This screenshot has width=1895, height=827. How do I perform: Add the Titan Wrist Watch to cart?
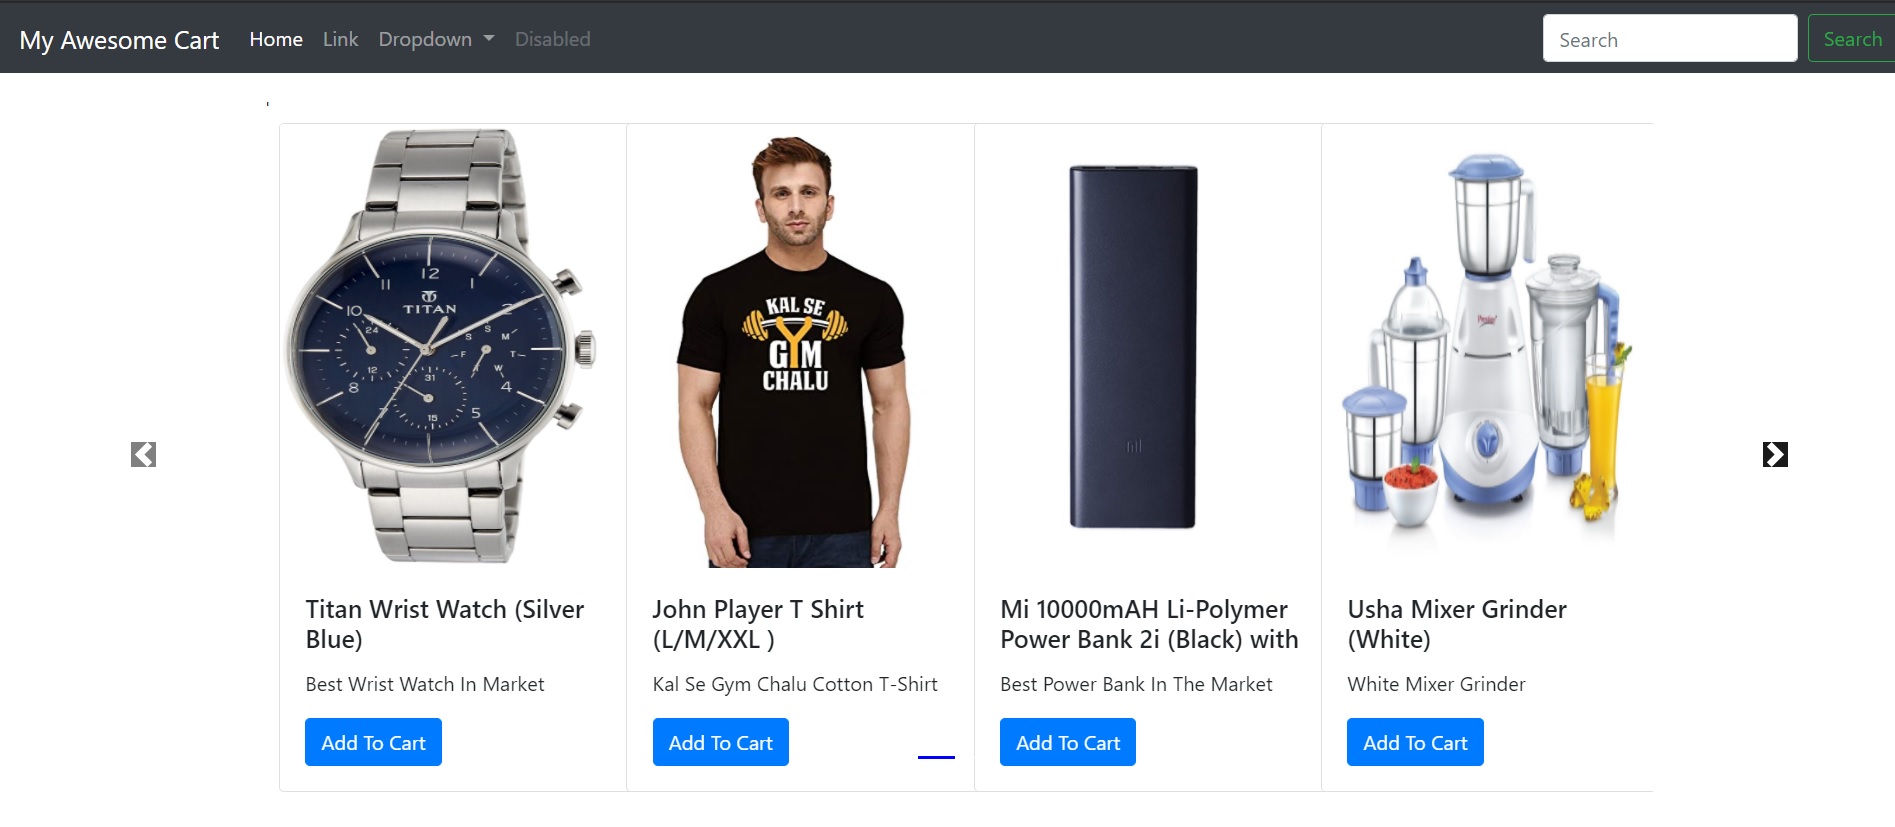click(373, 742)
